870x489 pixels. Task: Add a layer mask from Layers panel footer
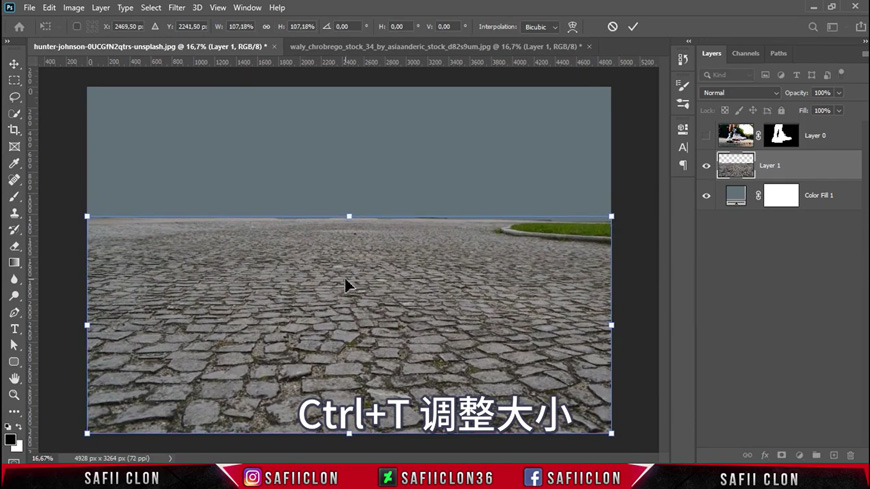(782, 455)
